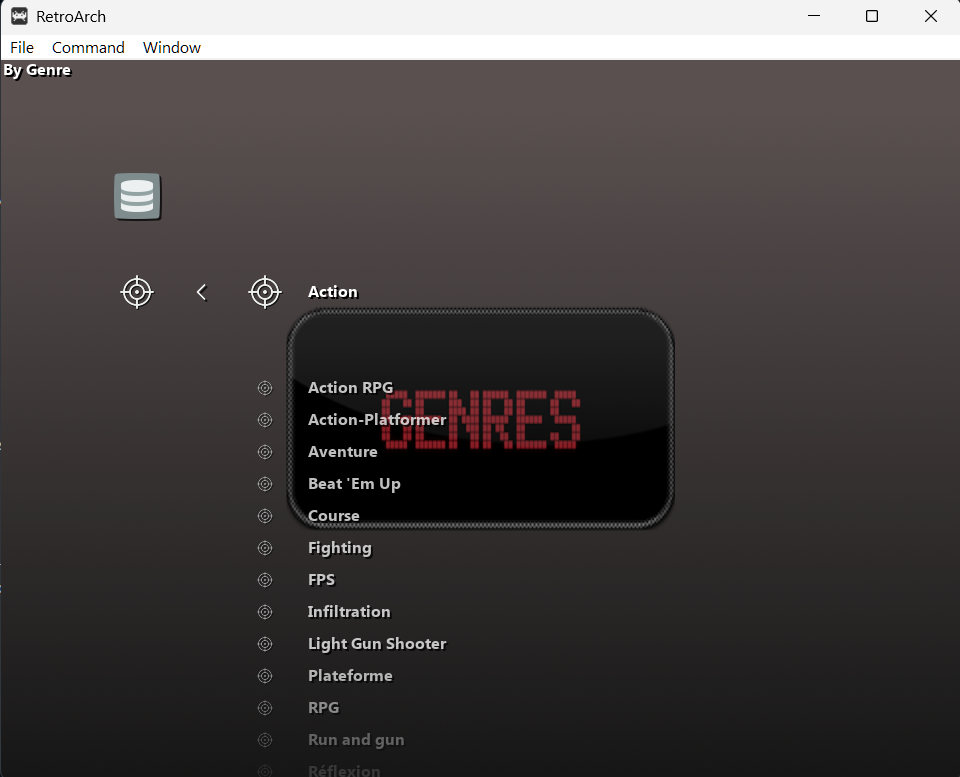Open the Command menu
This screenshot has height=777, width=960.
(88, 48)
